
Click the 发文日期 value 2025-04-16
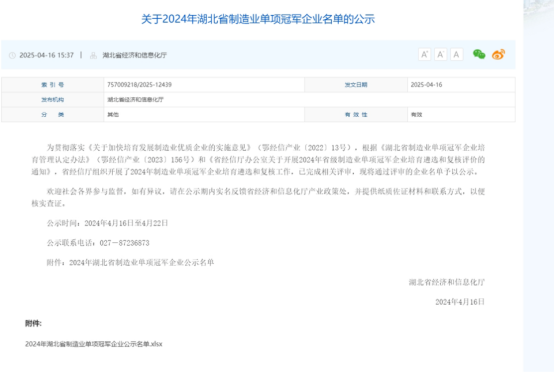426,85
